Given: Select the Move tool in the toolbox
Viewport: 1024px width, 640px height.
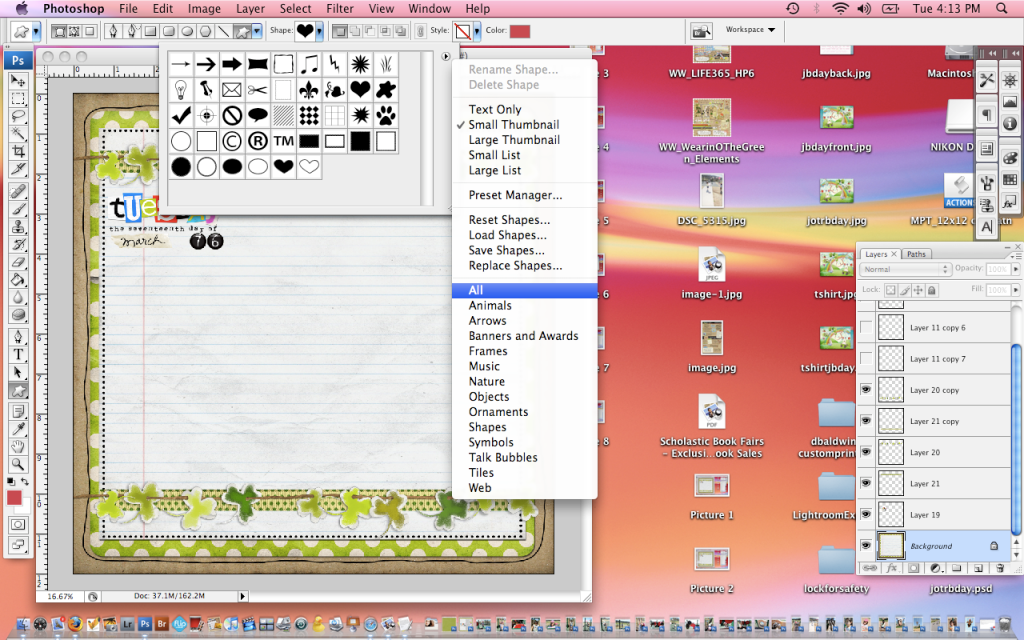Looking at the screenshot, I should [x=18, y=81].
